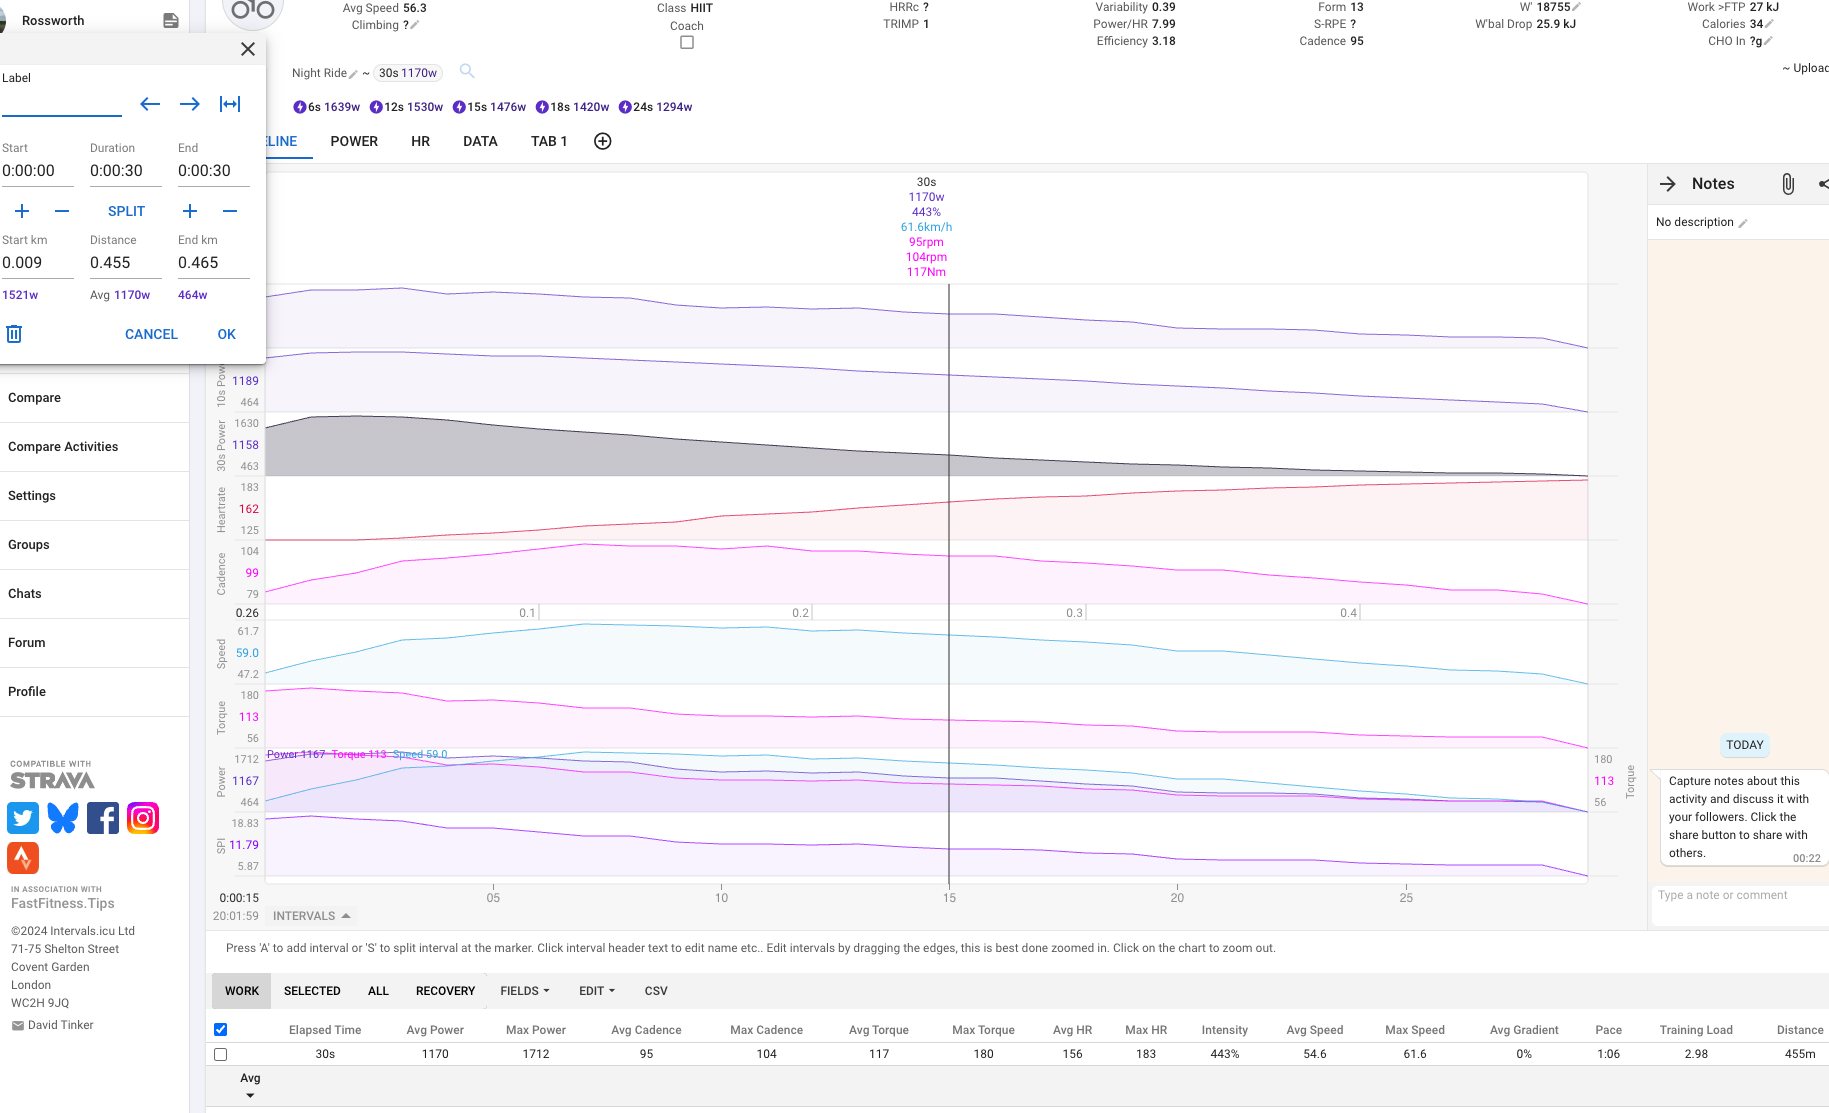Open the FIELDS dropdown
Viewport: 1829px width, 1113px height.
click(525, 991)
